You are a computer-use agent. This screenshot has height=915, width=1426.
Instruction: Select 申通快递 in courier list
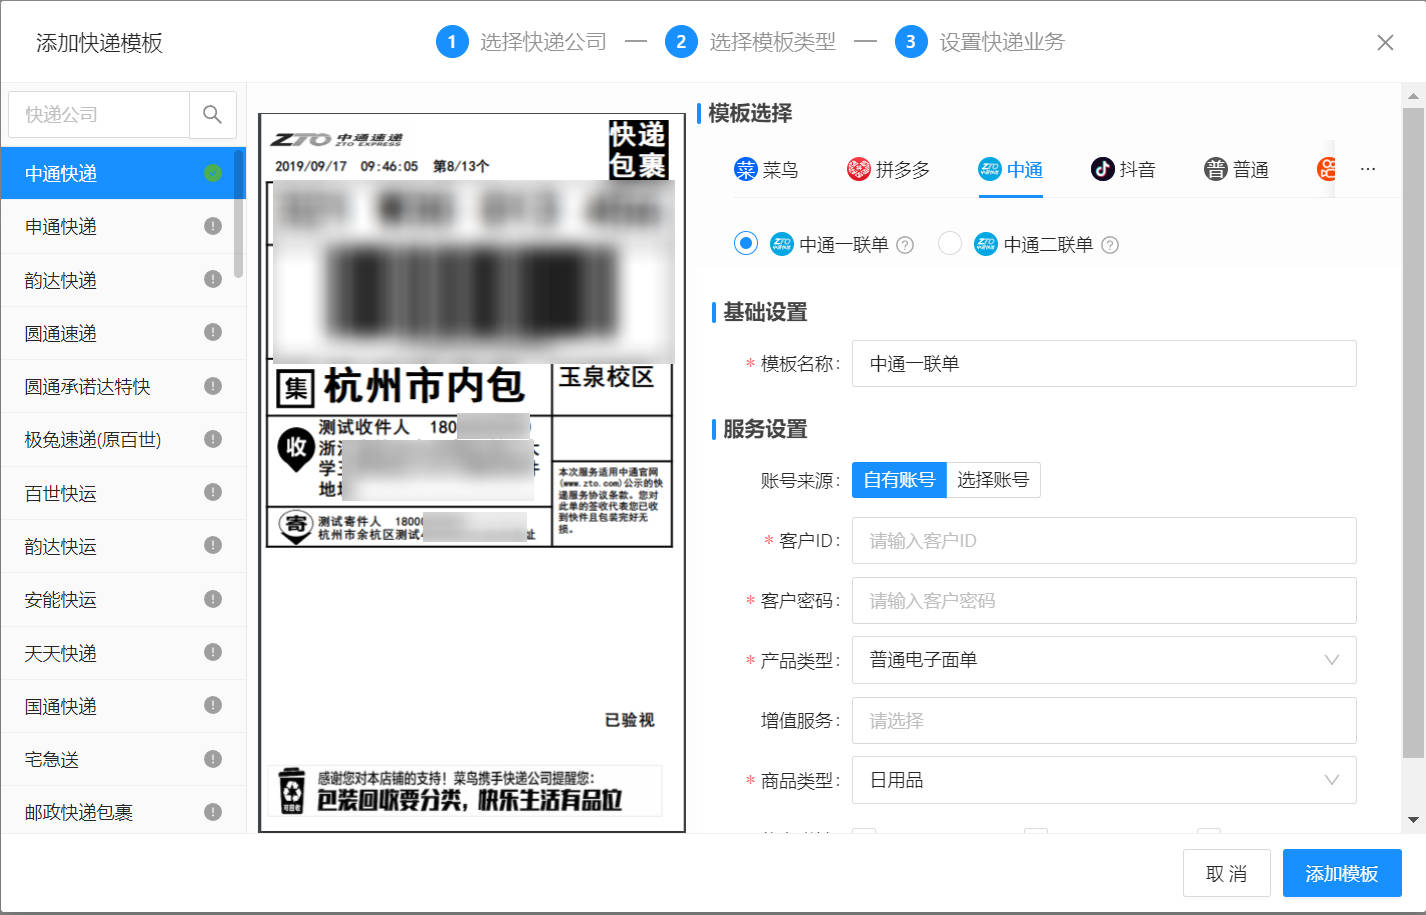[123, 226]
